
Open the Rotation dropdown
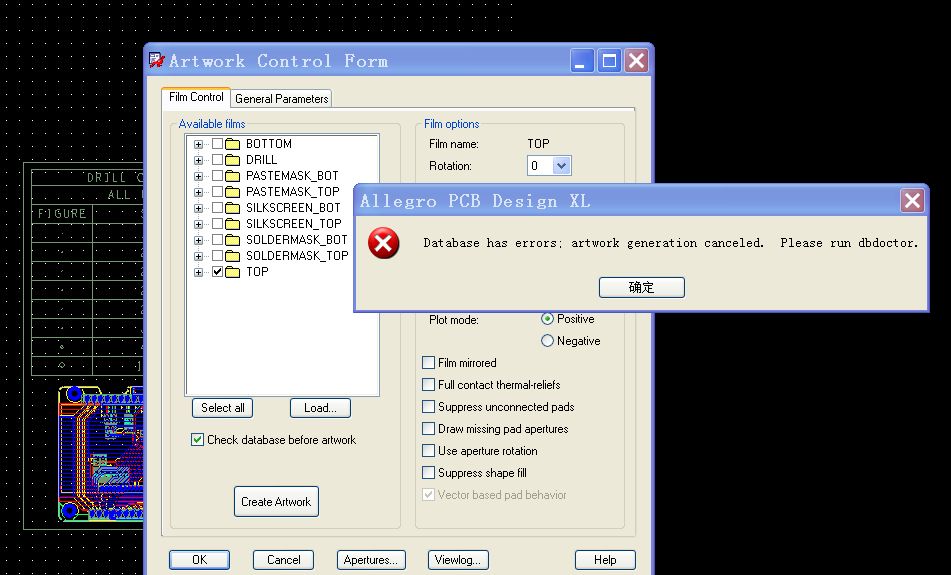coord(562,166)
